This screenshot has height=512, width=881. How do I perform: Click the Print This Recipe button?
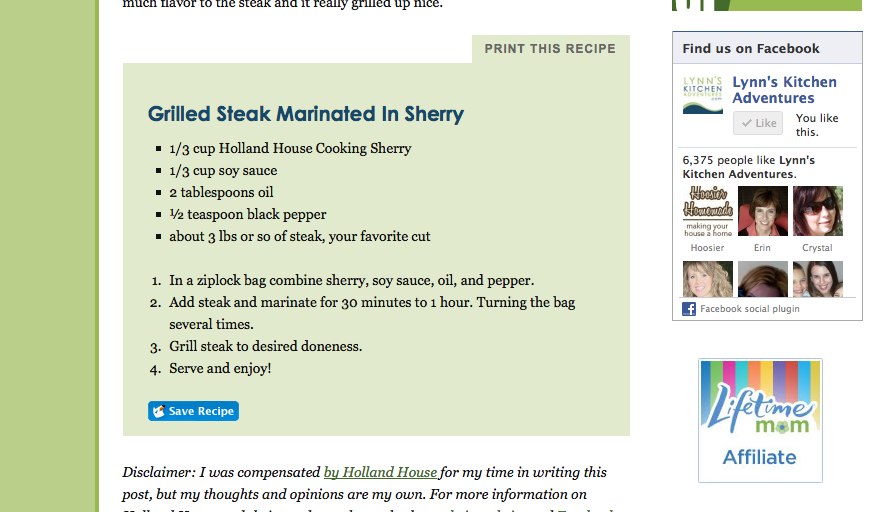(550, 49)
